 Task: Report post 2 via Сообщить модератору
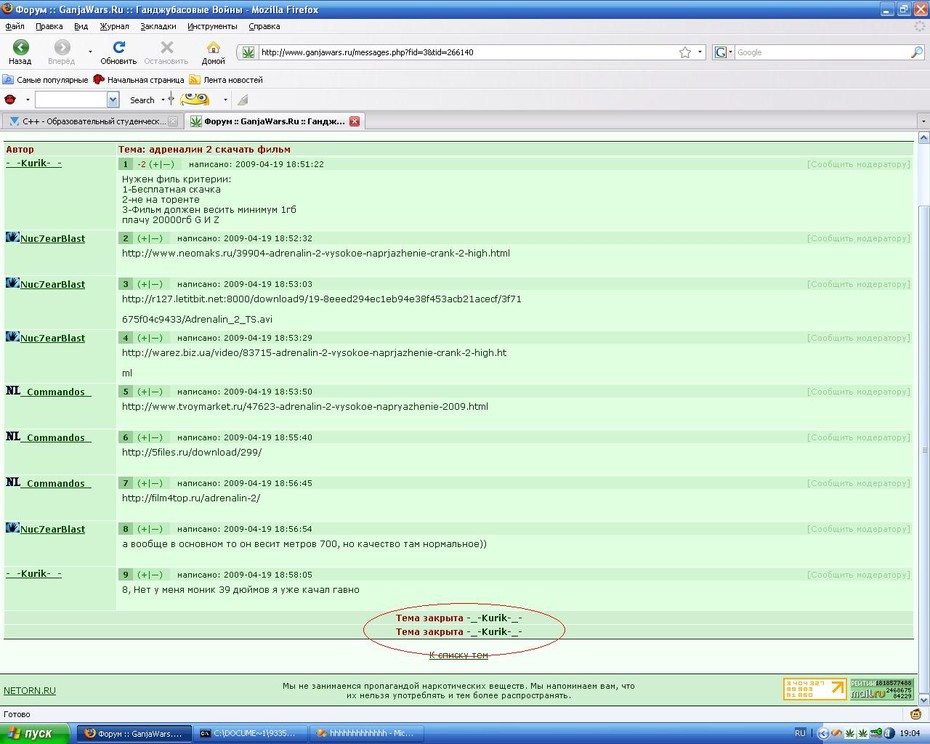click(x=858, y=239)
